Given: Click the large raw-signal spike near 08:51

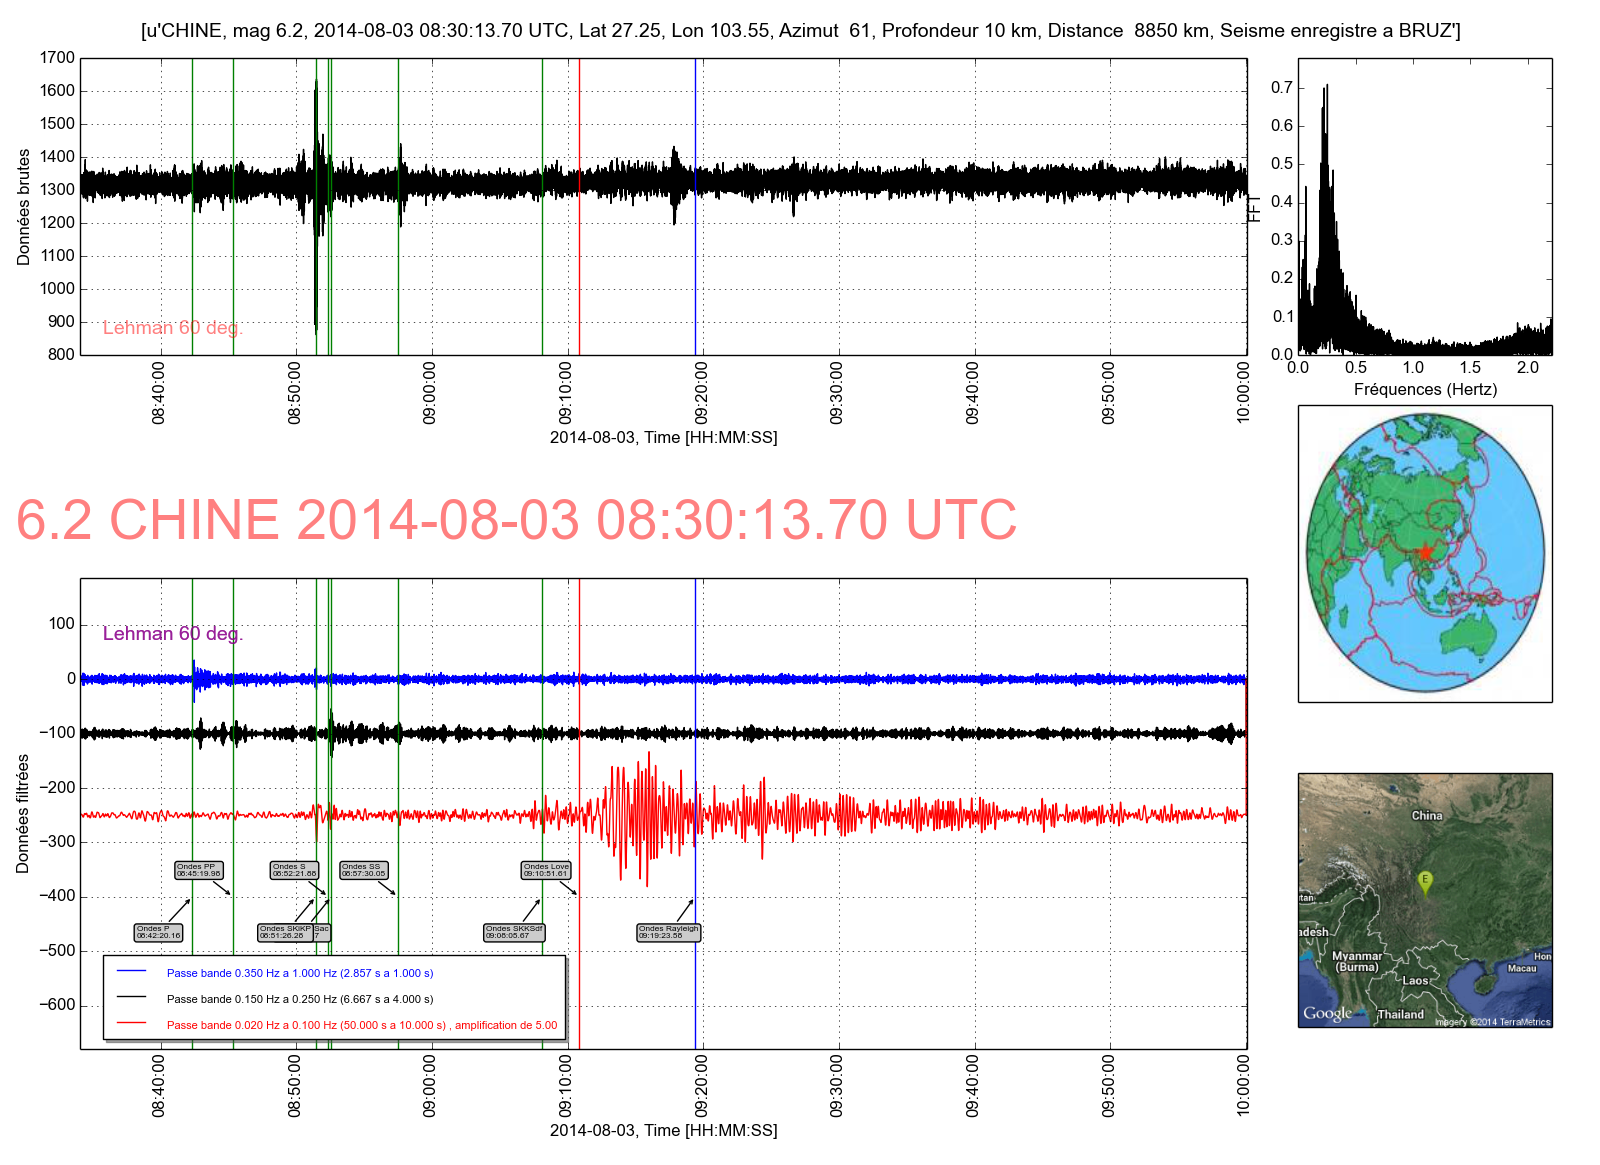Looking at the screenshot, I should (x=316, y=205).
